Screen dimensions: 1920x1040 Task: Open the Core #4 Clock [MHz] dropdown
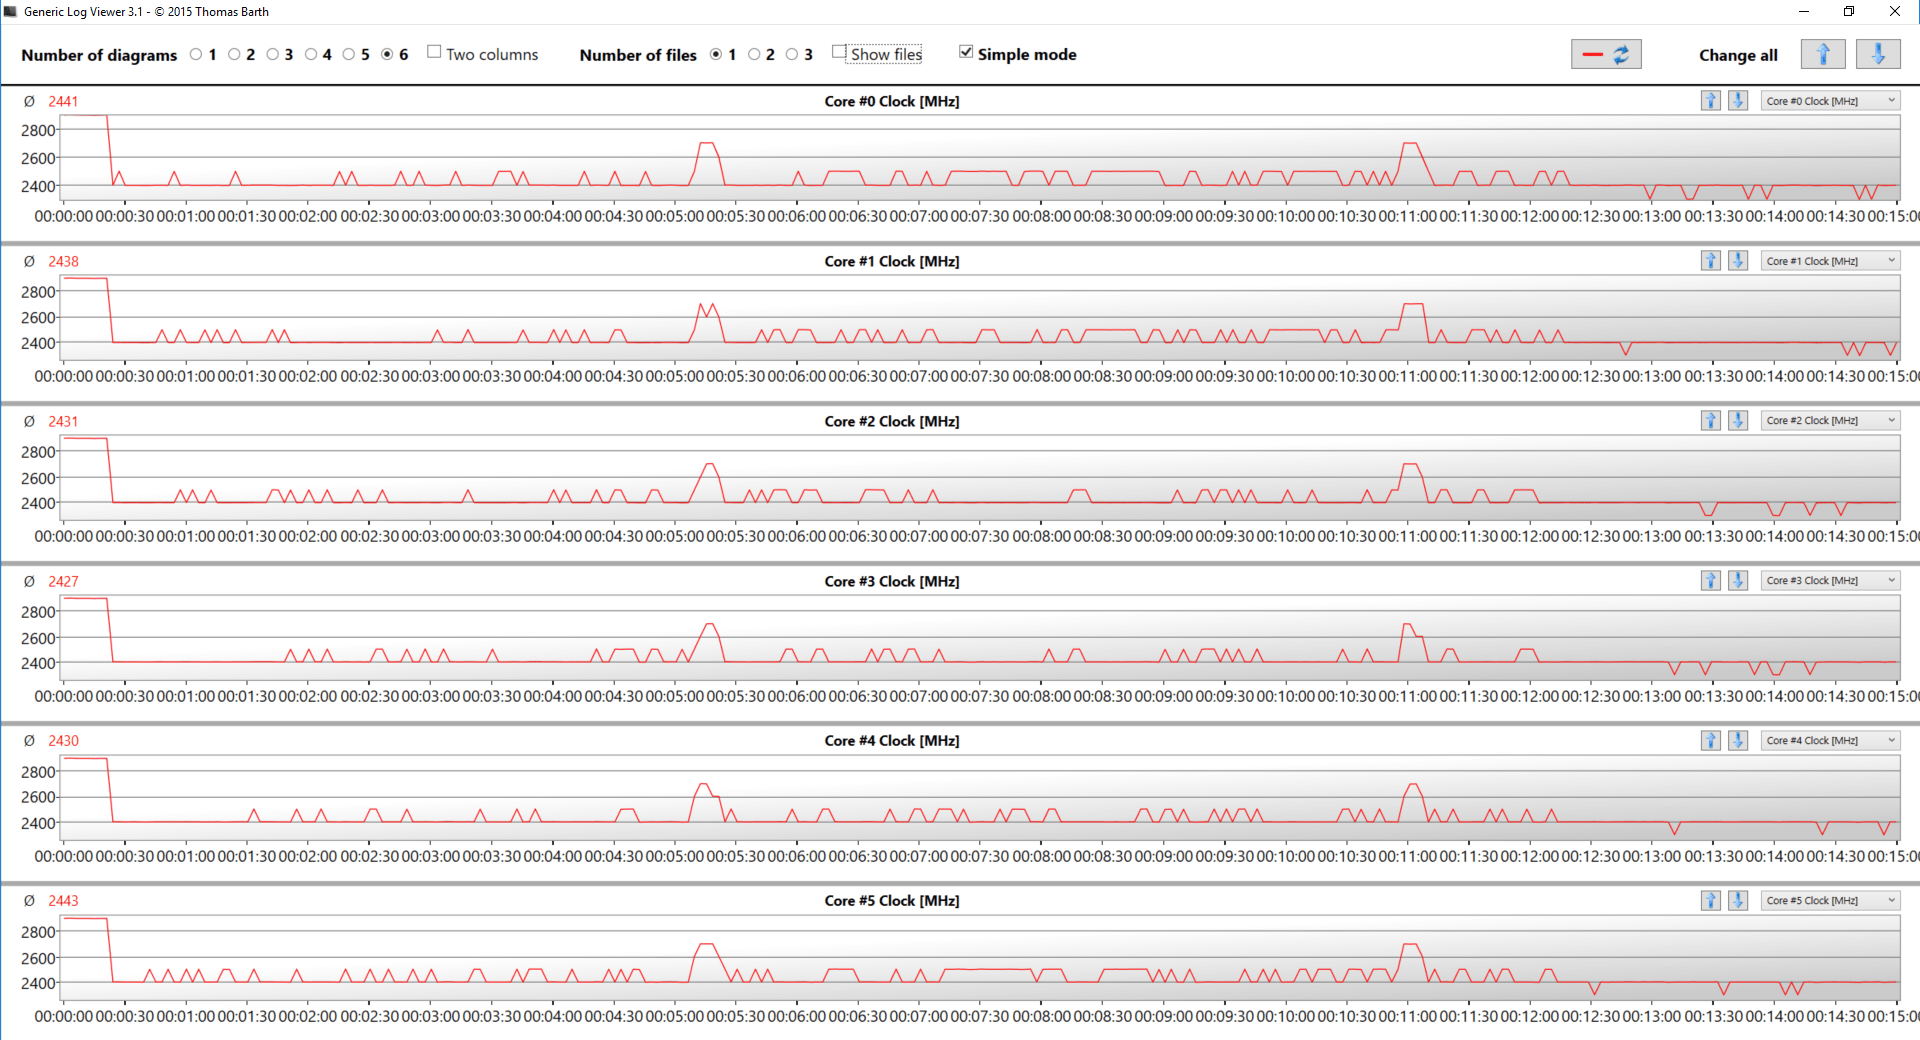pos(1829,740)
